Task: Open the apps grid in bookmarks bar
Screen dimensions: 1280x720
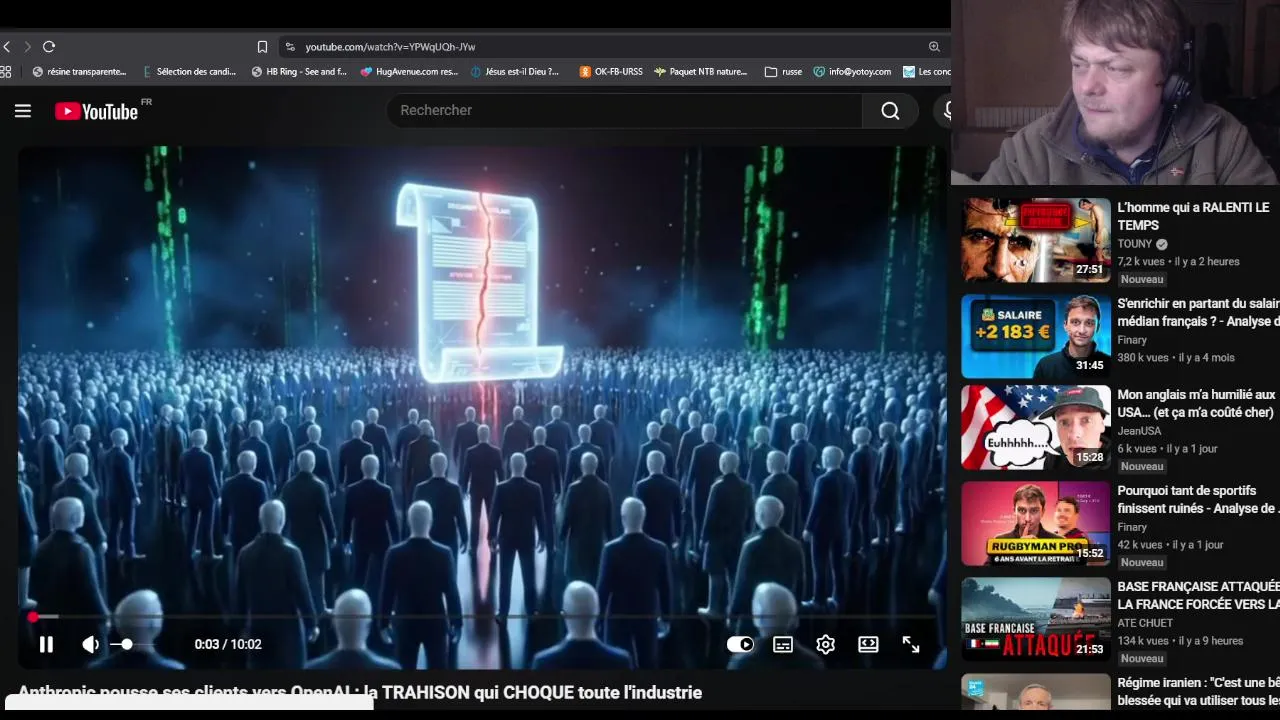Action: 5,72
